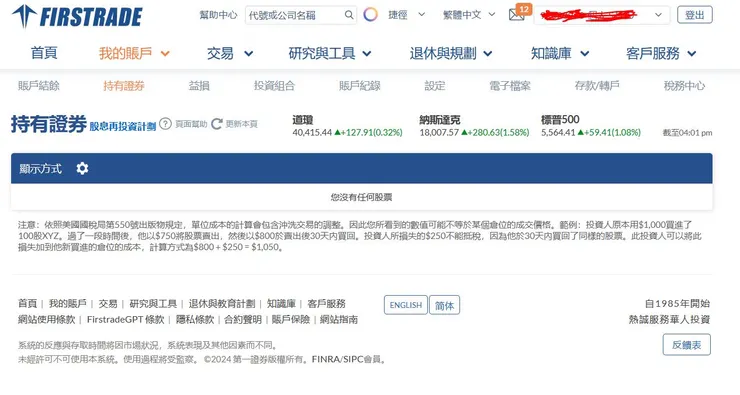Open the 賬戶紀錄 tab
The width and height of the screenshot is (740, 395).
pos(360,86)
